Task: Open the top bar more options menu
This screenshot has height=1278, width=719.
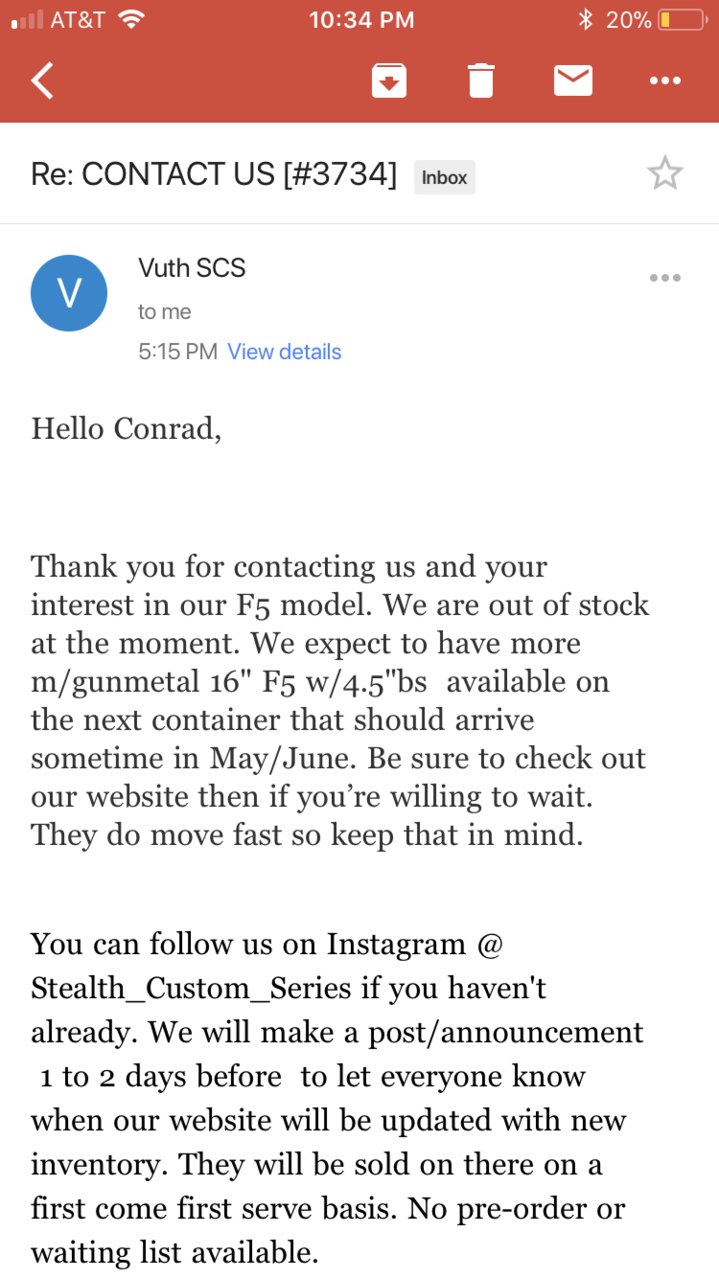Action: (665, 80)
